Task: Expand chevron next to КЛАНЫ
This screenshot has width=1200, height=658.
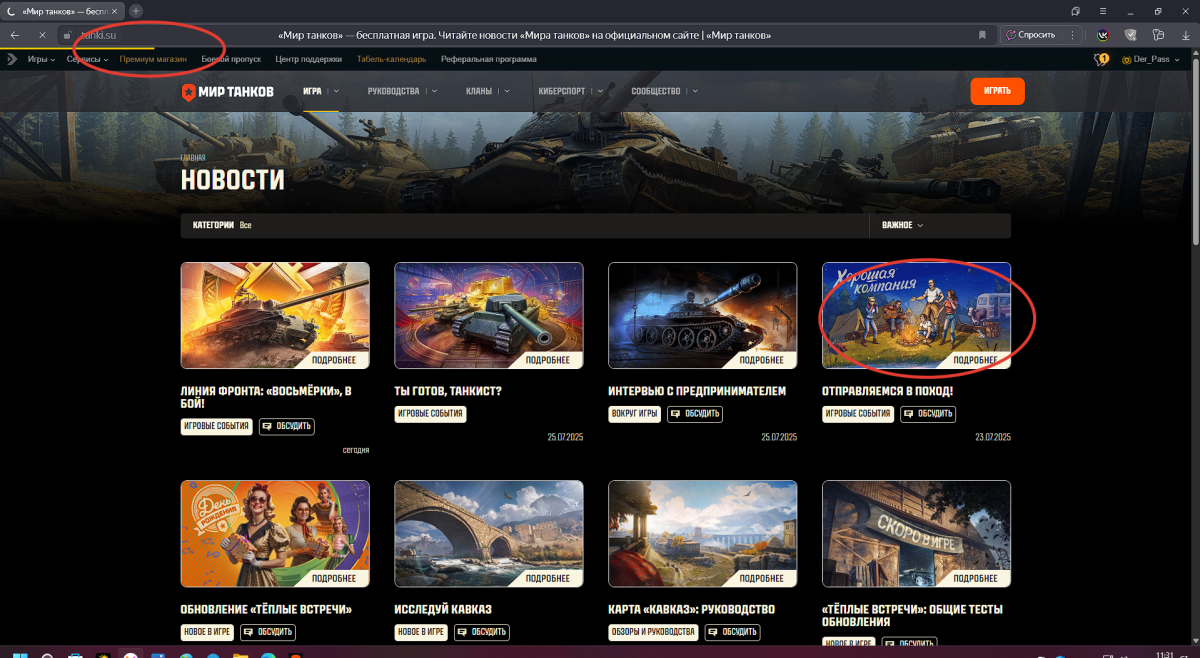Action: (x=507, y=91)
